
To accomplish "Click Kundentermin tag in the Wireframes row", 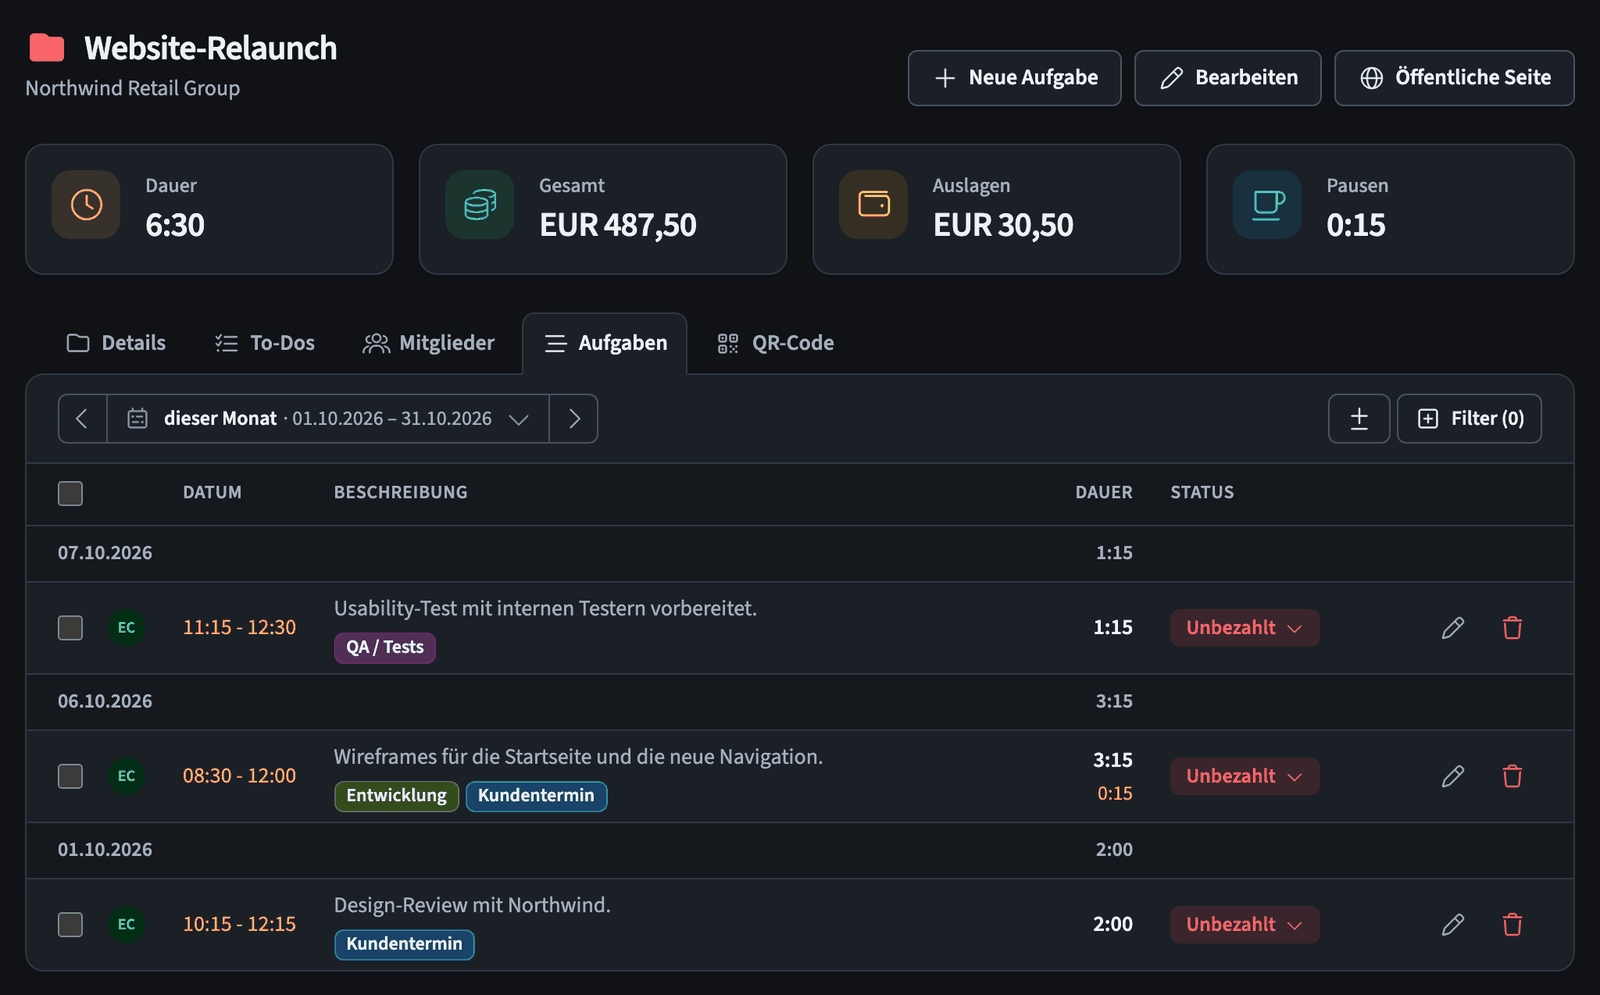I will click(x=536, y=796).
